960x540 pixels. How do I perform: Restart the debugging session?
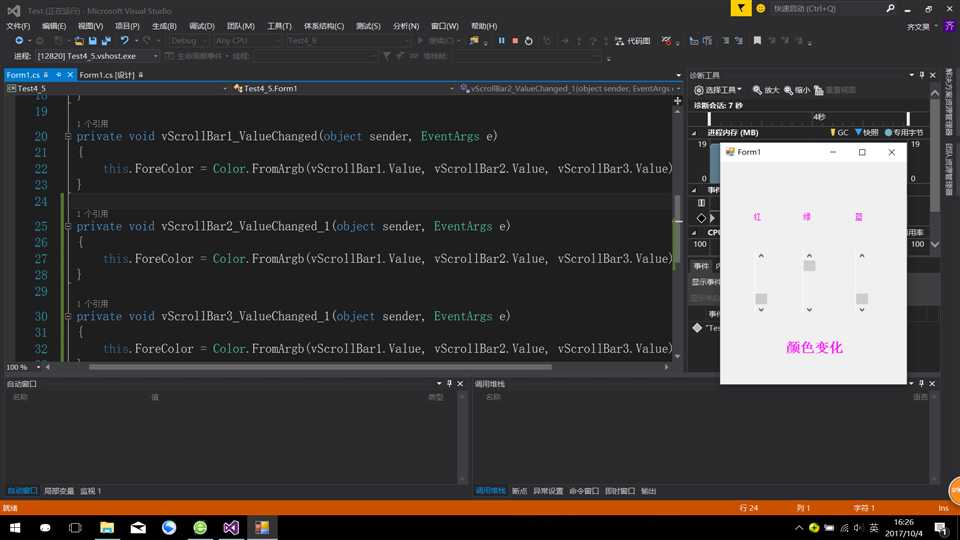(528, 40)
